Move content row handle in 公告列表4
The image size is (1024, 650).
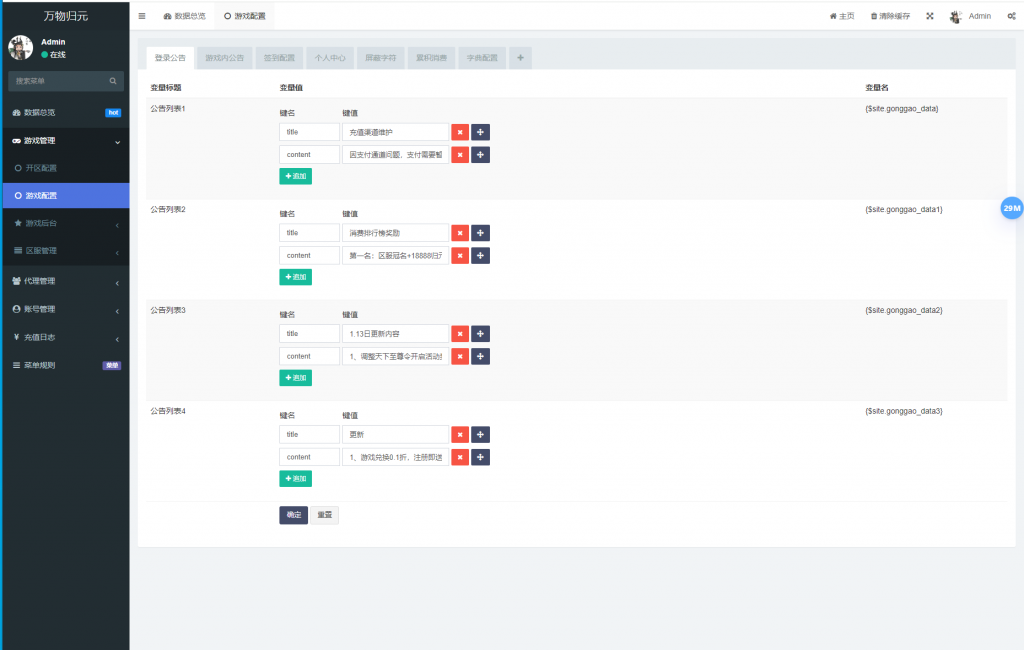click(x=480, y=457)
